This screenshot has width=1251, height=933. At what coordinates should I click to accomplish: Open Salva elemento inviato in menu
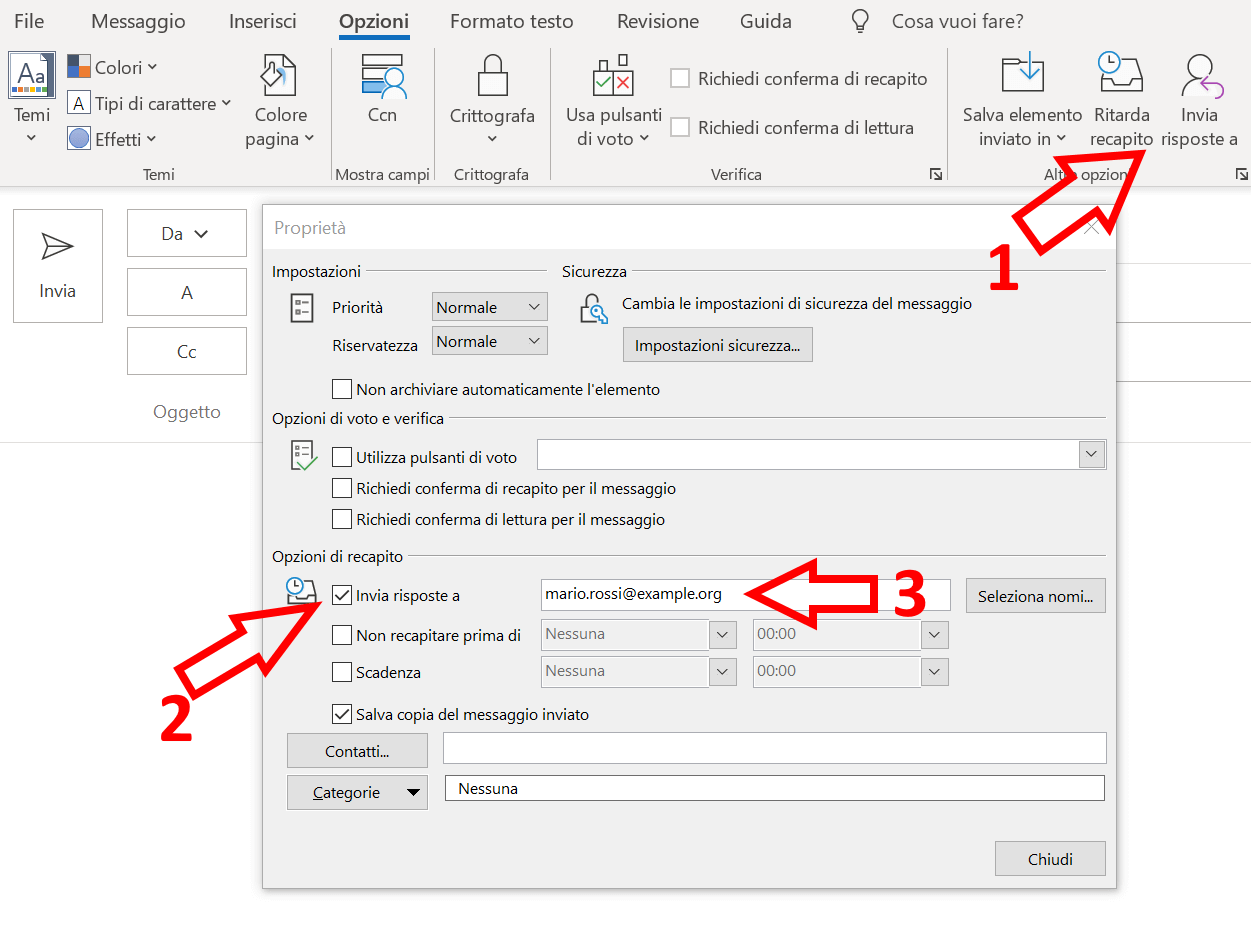(1022, 101)
